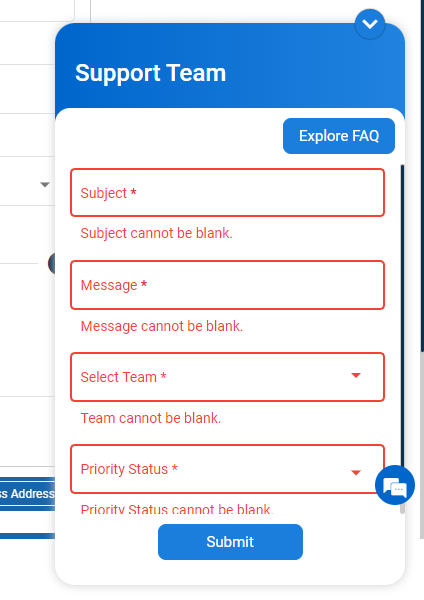The image size is (424, 600).
Task: Click the 'Team cannot be blank.' error text
Action: 151,418
